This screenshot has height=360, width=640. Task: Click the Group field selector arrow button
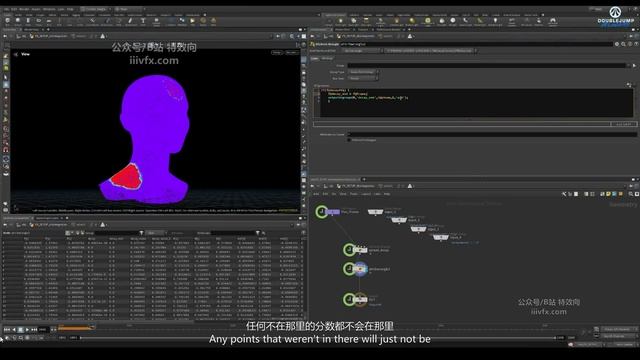point(634,65)
